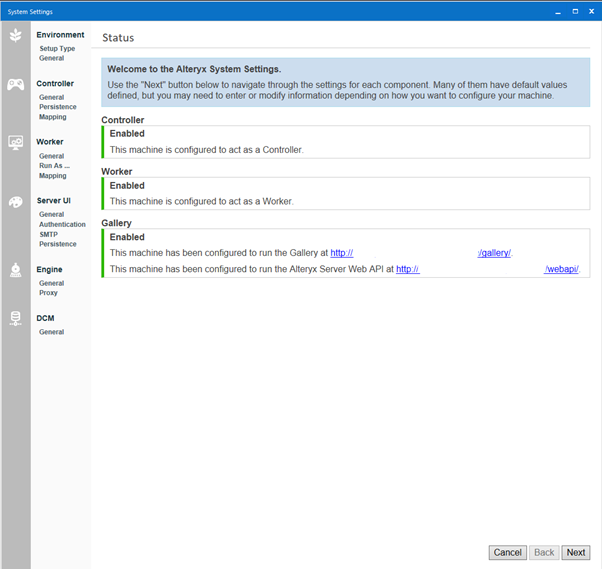Select Run As under Worker

point(55,165)
